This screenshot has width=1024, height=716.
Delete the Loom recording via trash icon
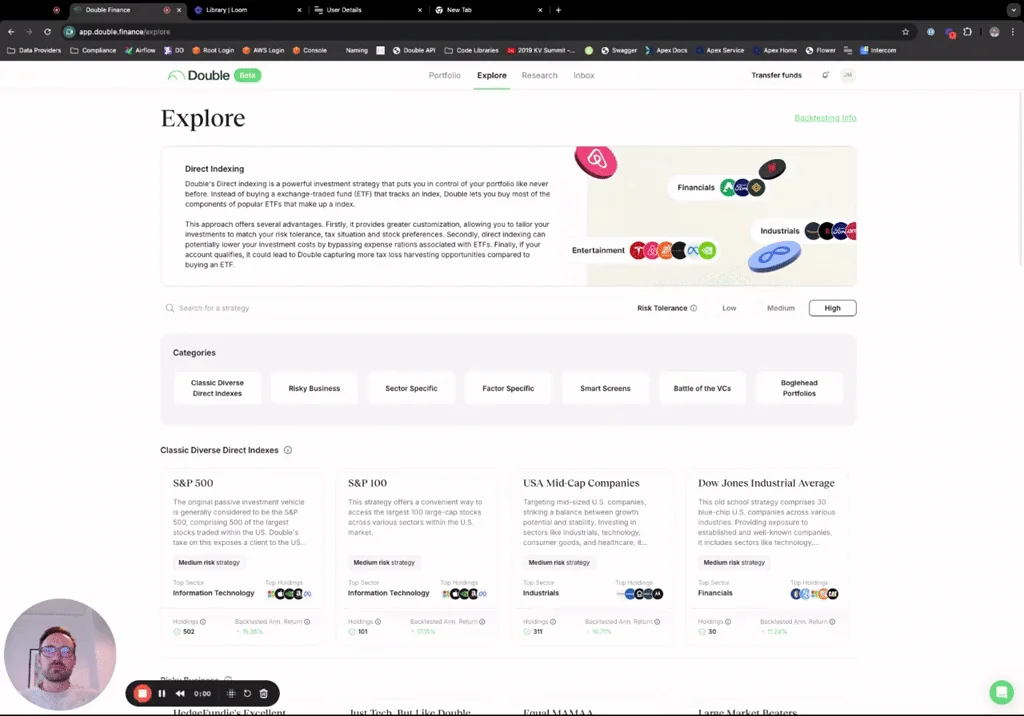pos(263,692)
